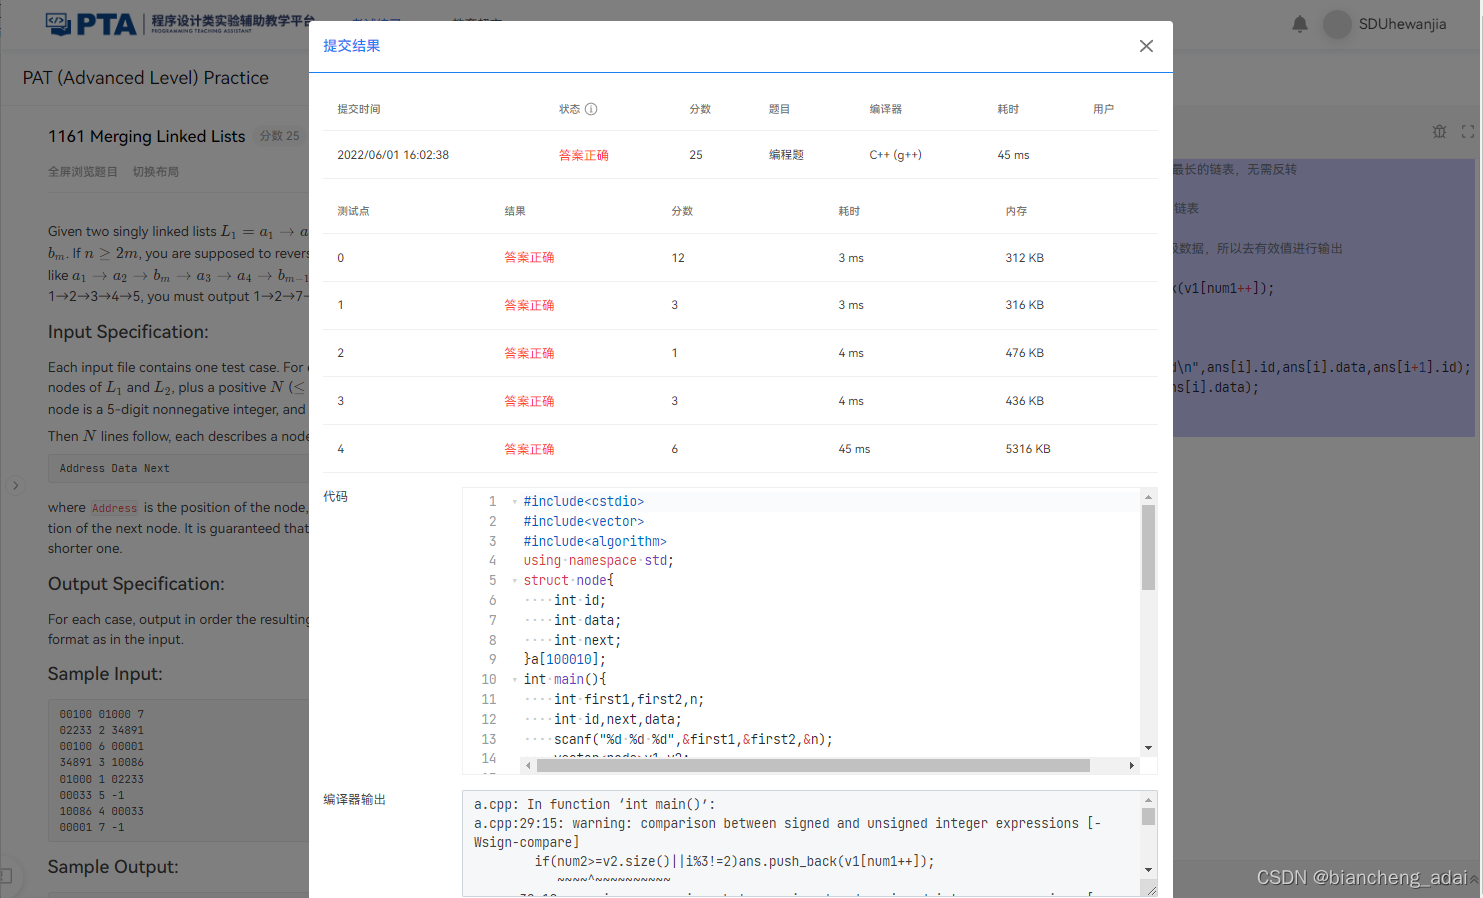
Task: Click the 答案正确 result for test point 0
Action: [529, 258]
